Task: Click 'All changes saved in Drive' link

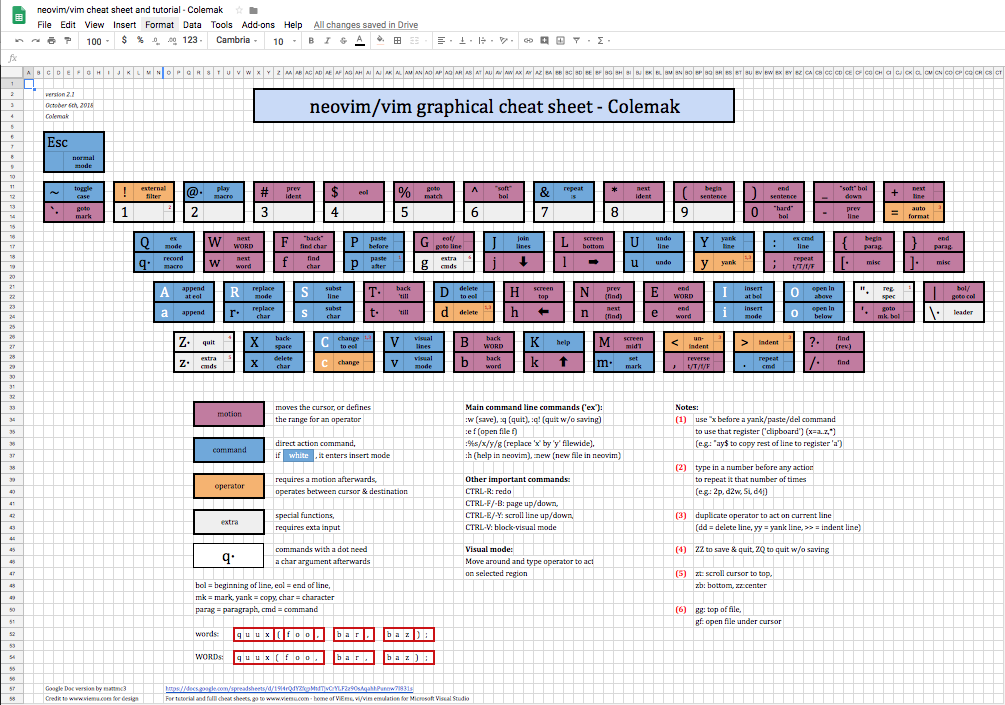Action: coord(365,25)
